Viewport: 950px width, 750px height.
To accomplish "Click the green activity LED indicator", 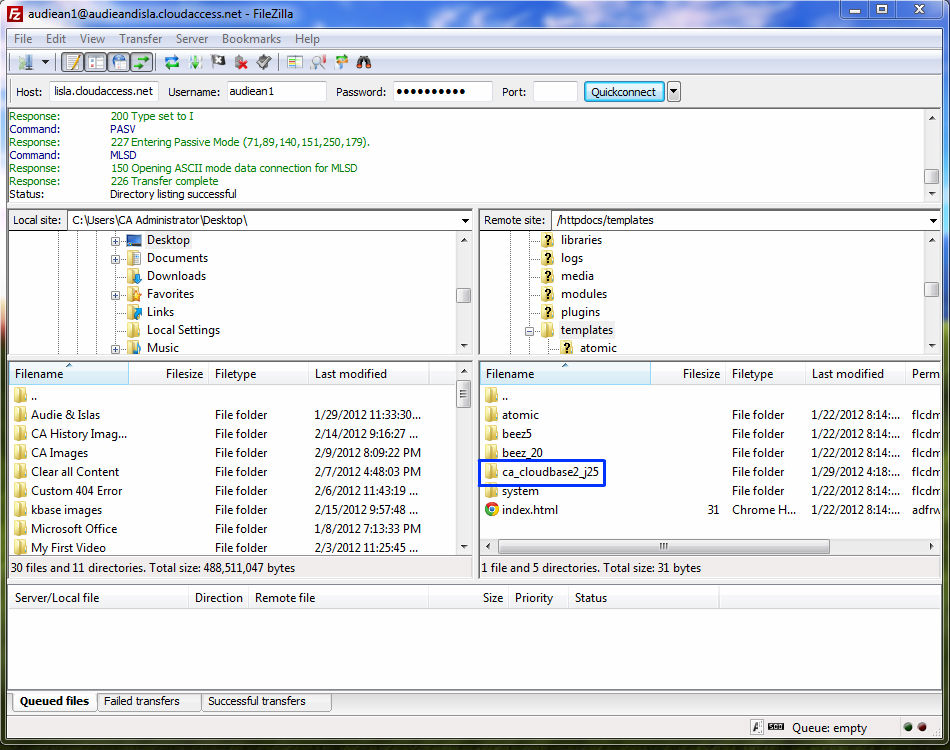I will click(908, 726).
